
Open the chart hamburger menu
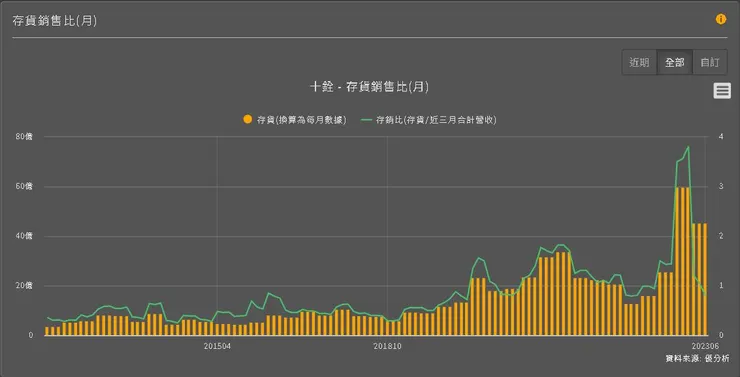722,90
